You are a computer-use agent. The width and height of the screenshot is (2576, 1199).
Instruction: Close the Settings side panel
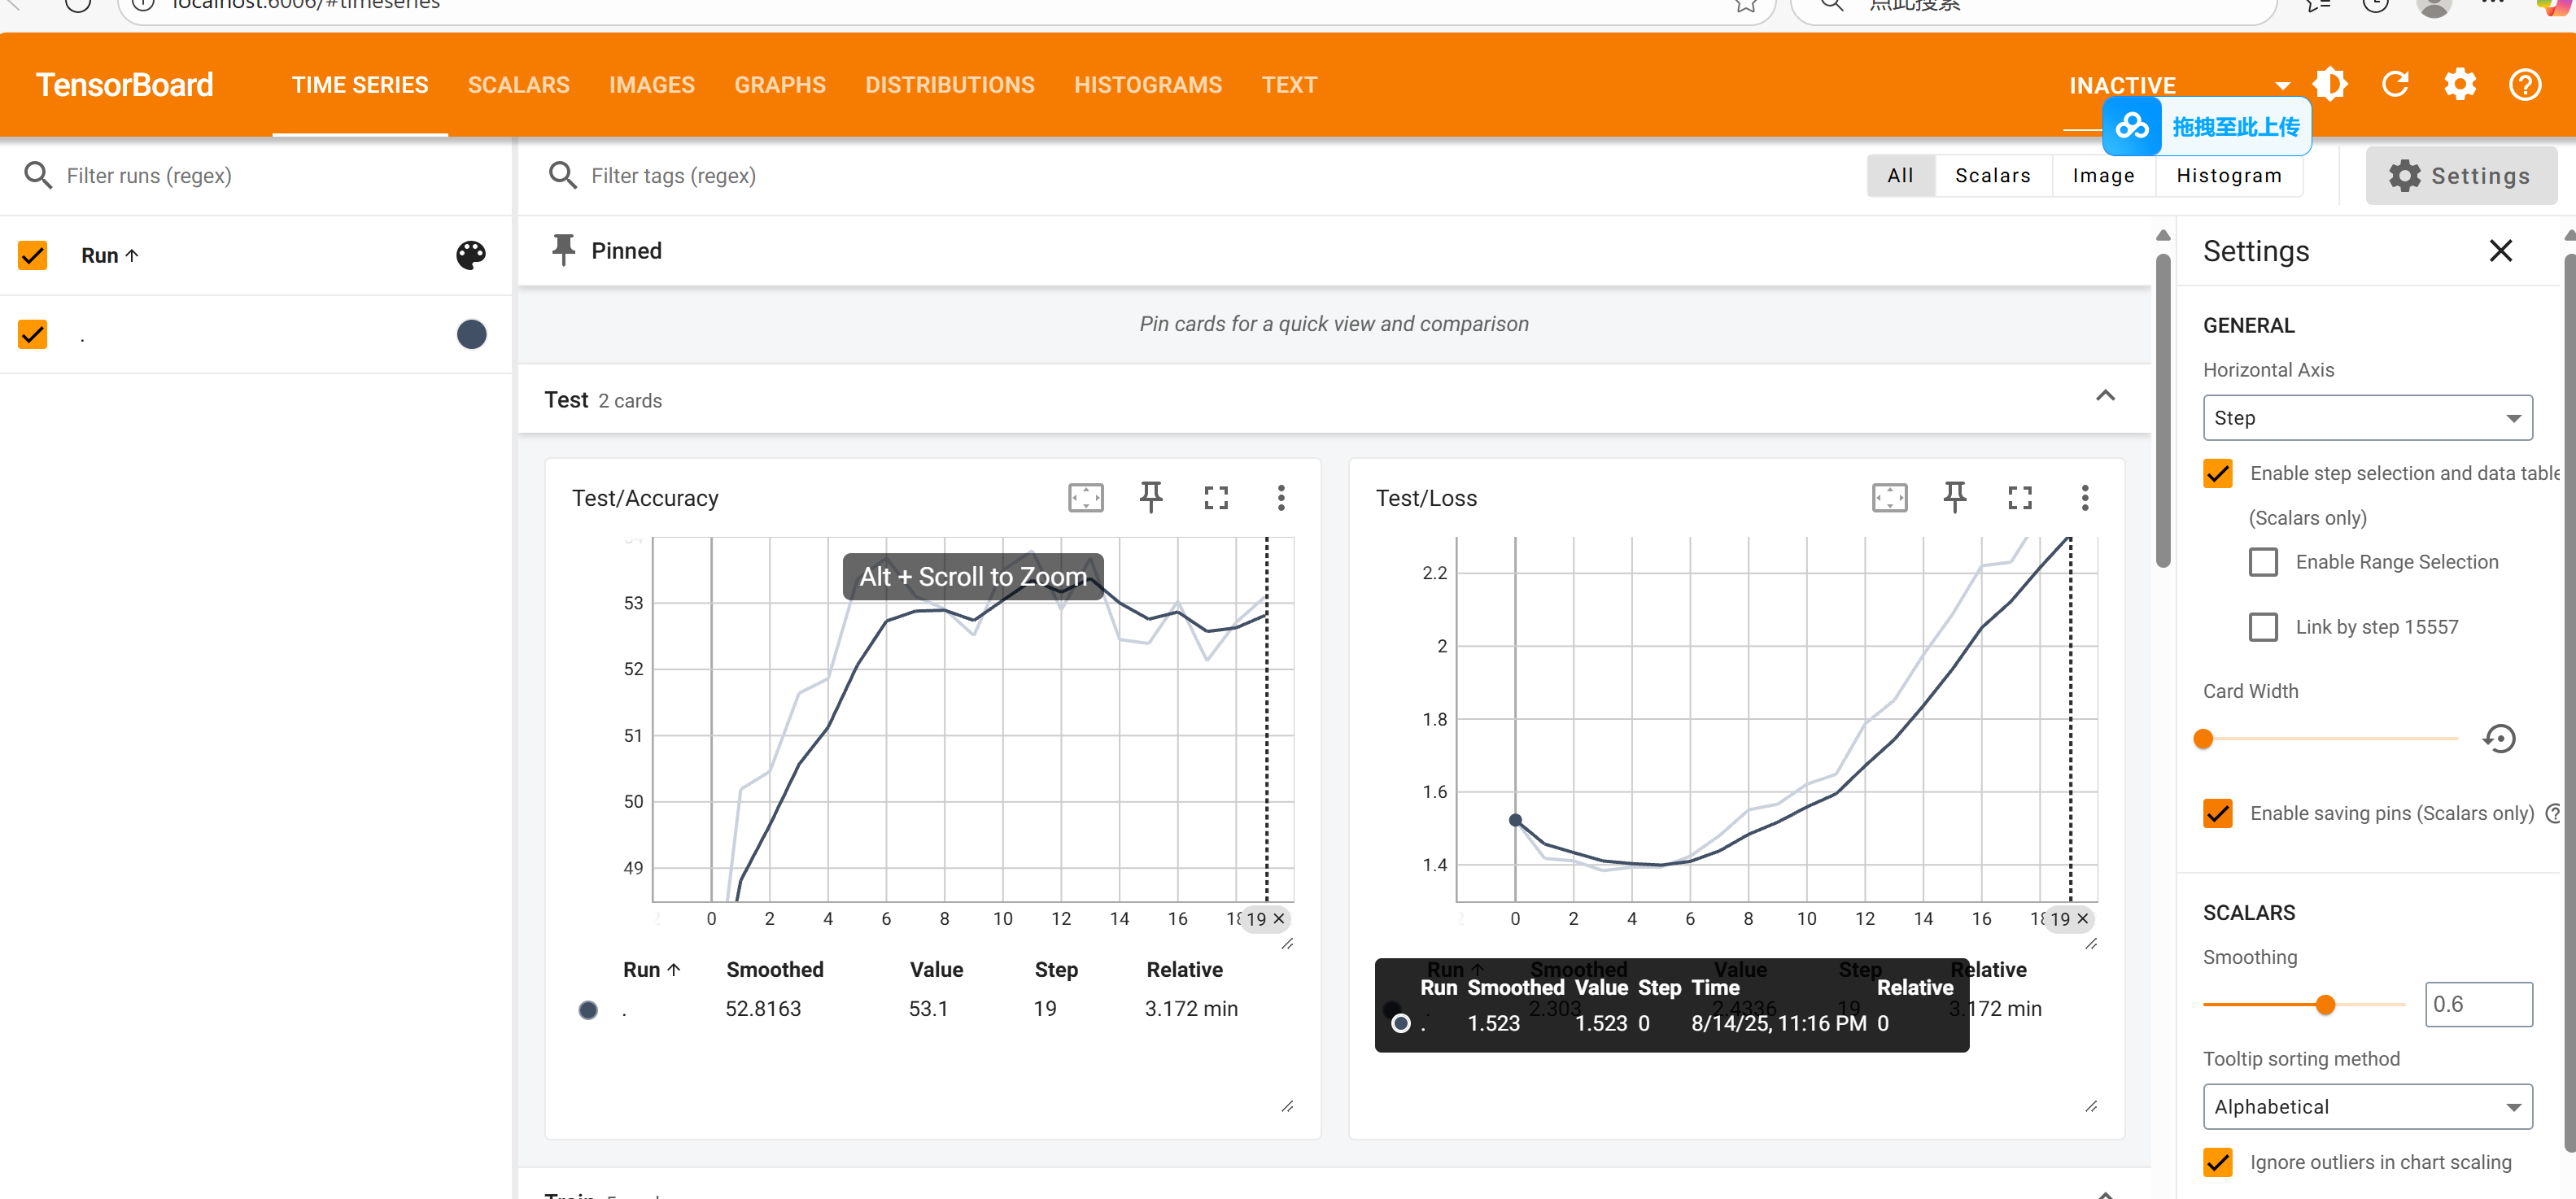point(2500,251)
